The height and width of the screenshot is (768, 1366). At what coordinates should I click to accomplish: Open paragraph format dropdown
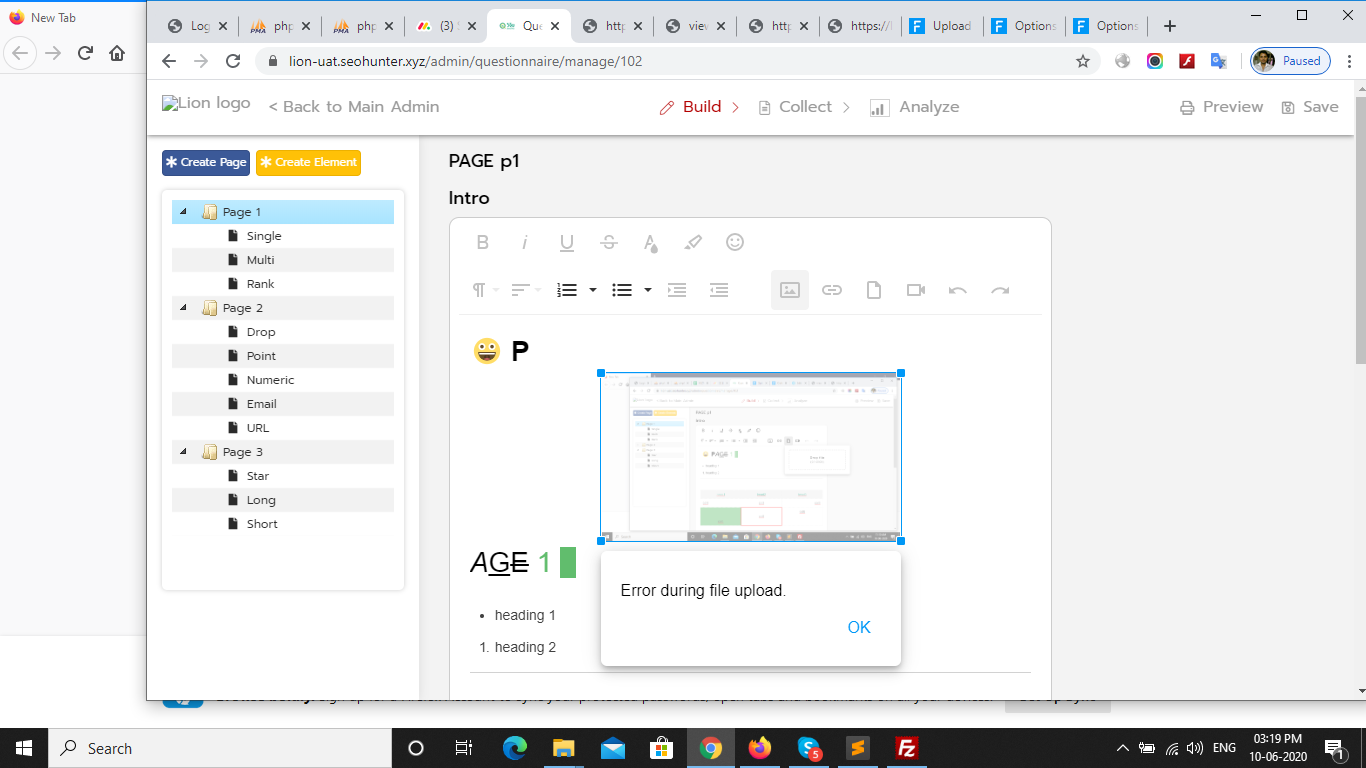(486, 290)
